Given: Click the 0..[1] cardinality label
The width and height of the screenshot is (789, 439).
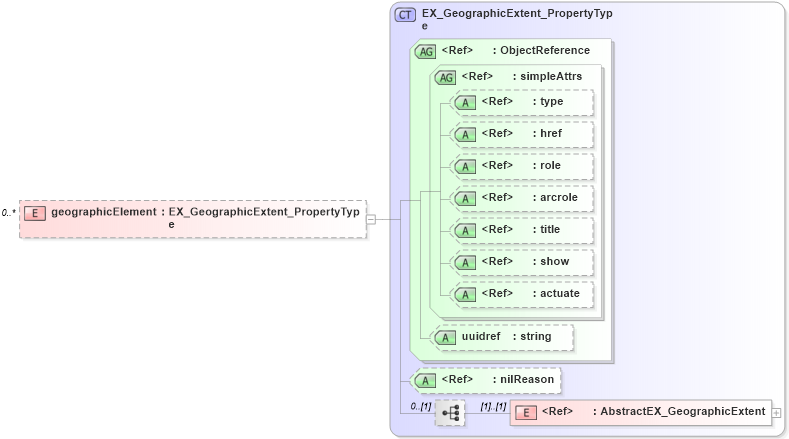Looking at the screenshot, I should pyautogui.click(x=421, y=406).
